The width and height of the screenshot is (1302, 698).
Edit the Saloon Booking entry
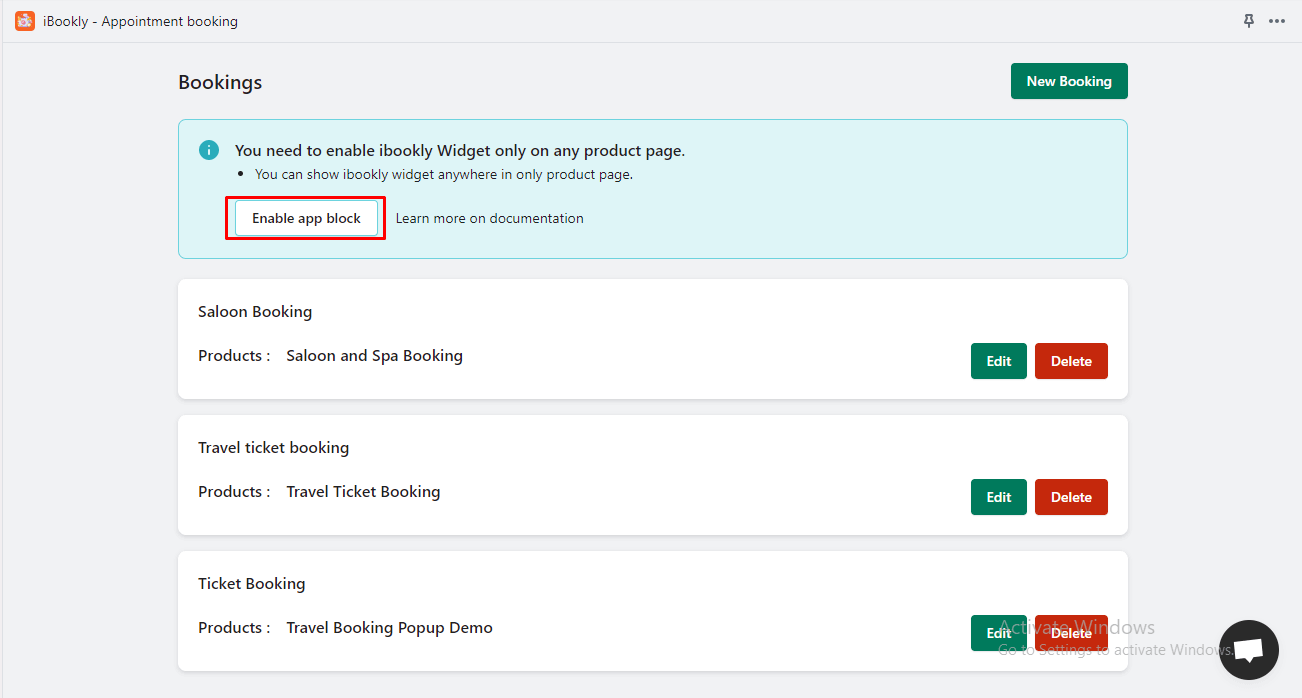point(998,361)
